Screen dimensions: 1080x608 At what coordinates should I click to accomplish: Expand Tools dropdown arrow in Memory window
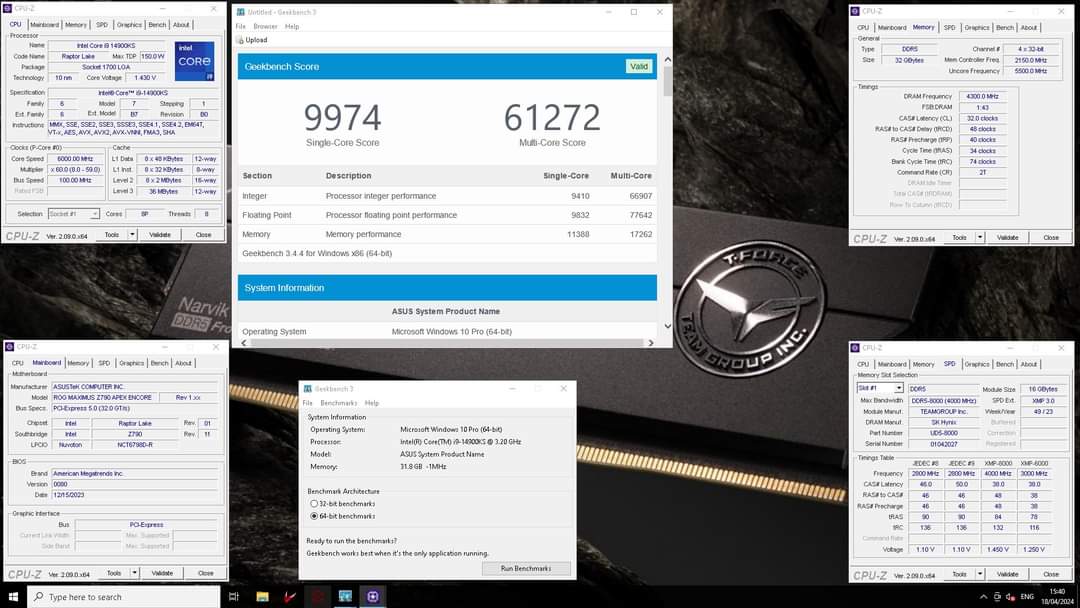pyautogui.click(x=979, y=238)
